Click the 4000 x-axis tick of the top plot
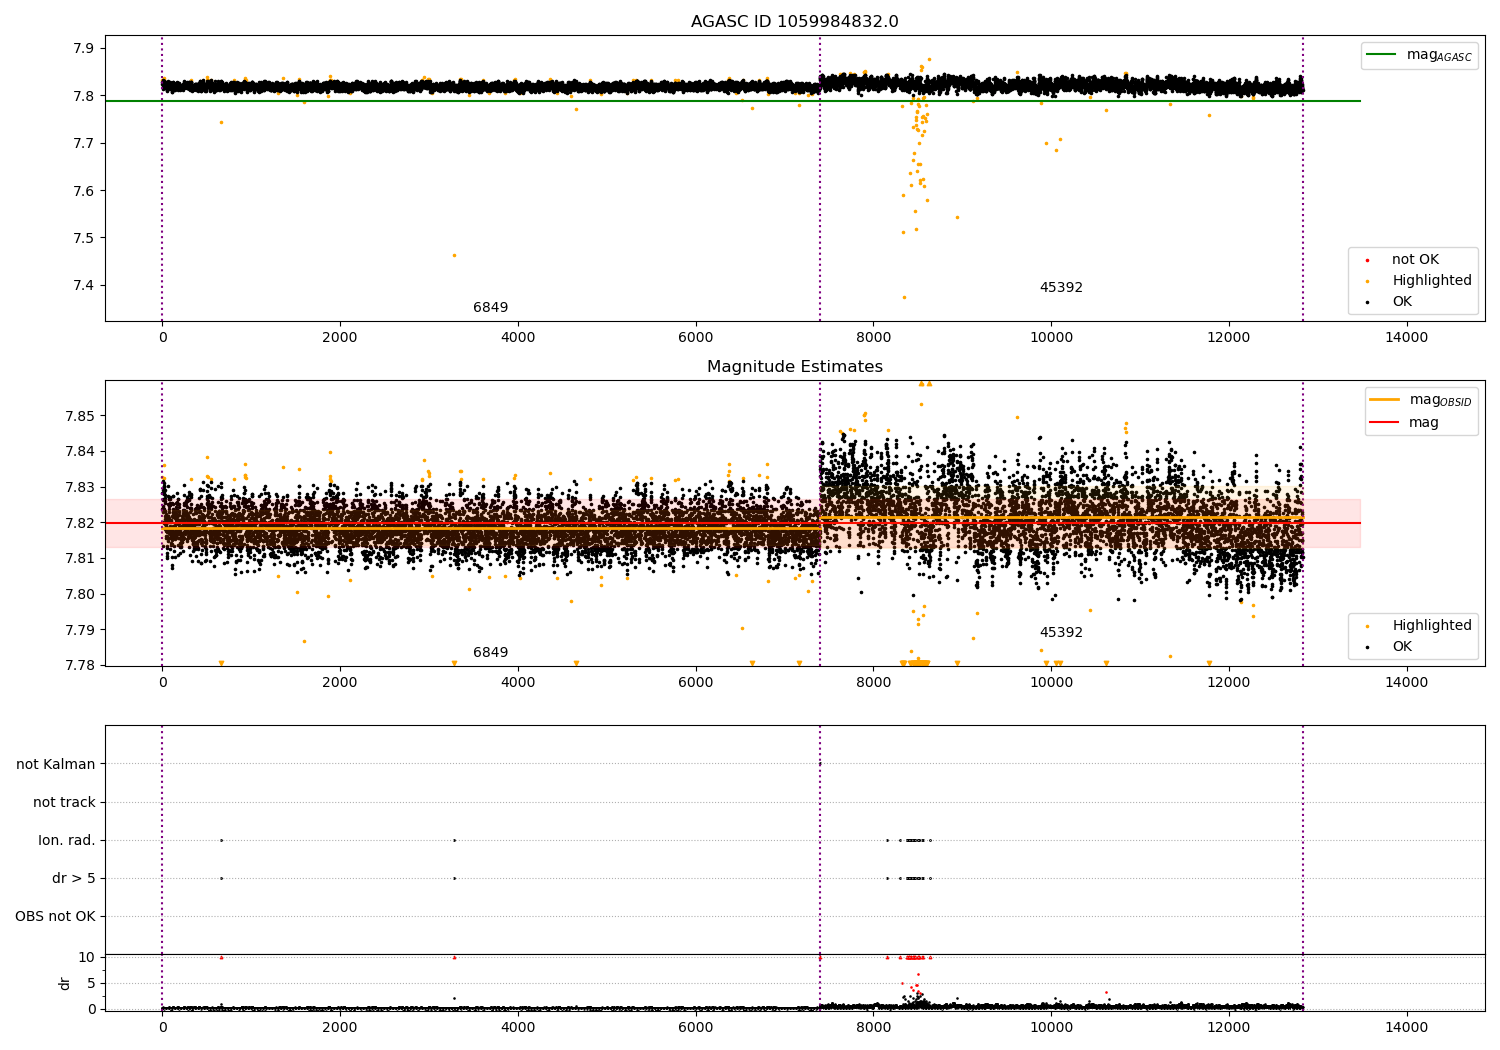This screenshot has width=1500, height=1050. coord(518,338)
